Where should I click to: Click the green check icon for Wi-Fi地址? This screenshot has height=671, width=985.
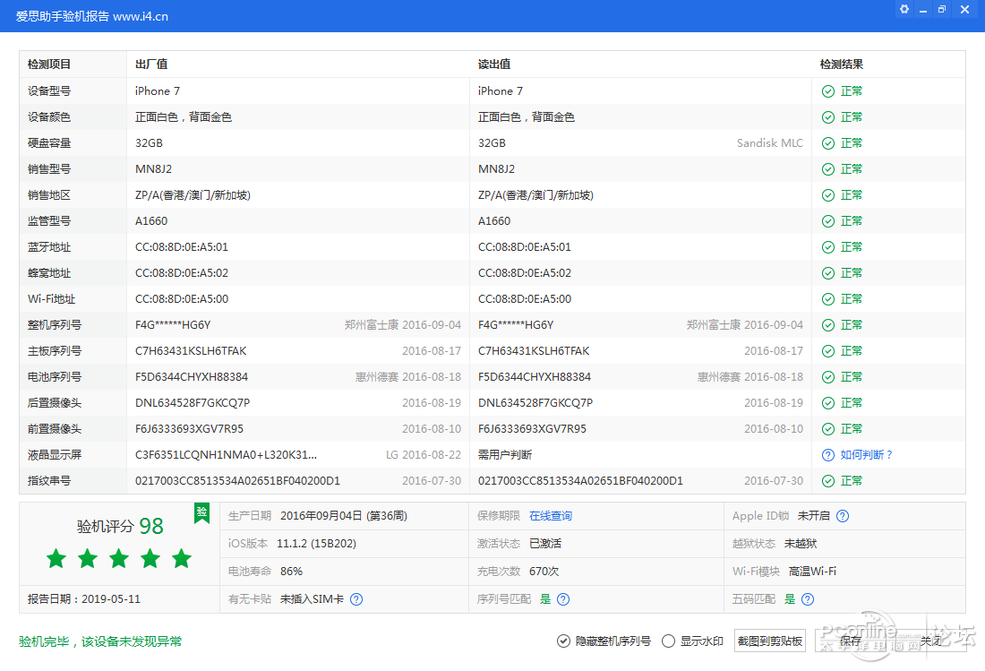click(828, 299)
